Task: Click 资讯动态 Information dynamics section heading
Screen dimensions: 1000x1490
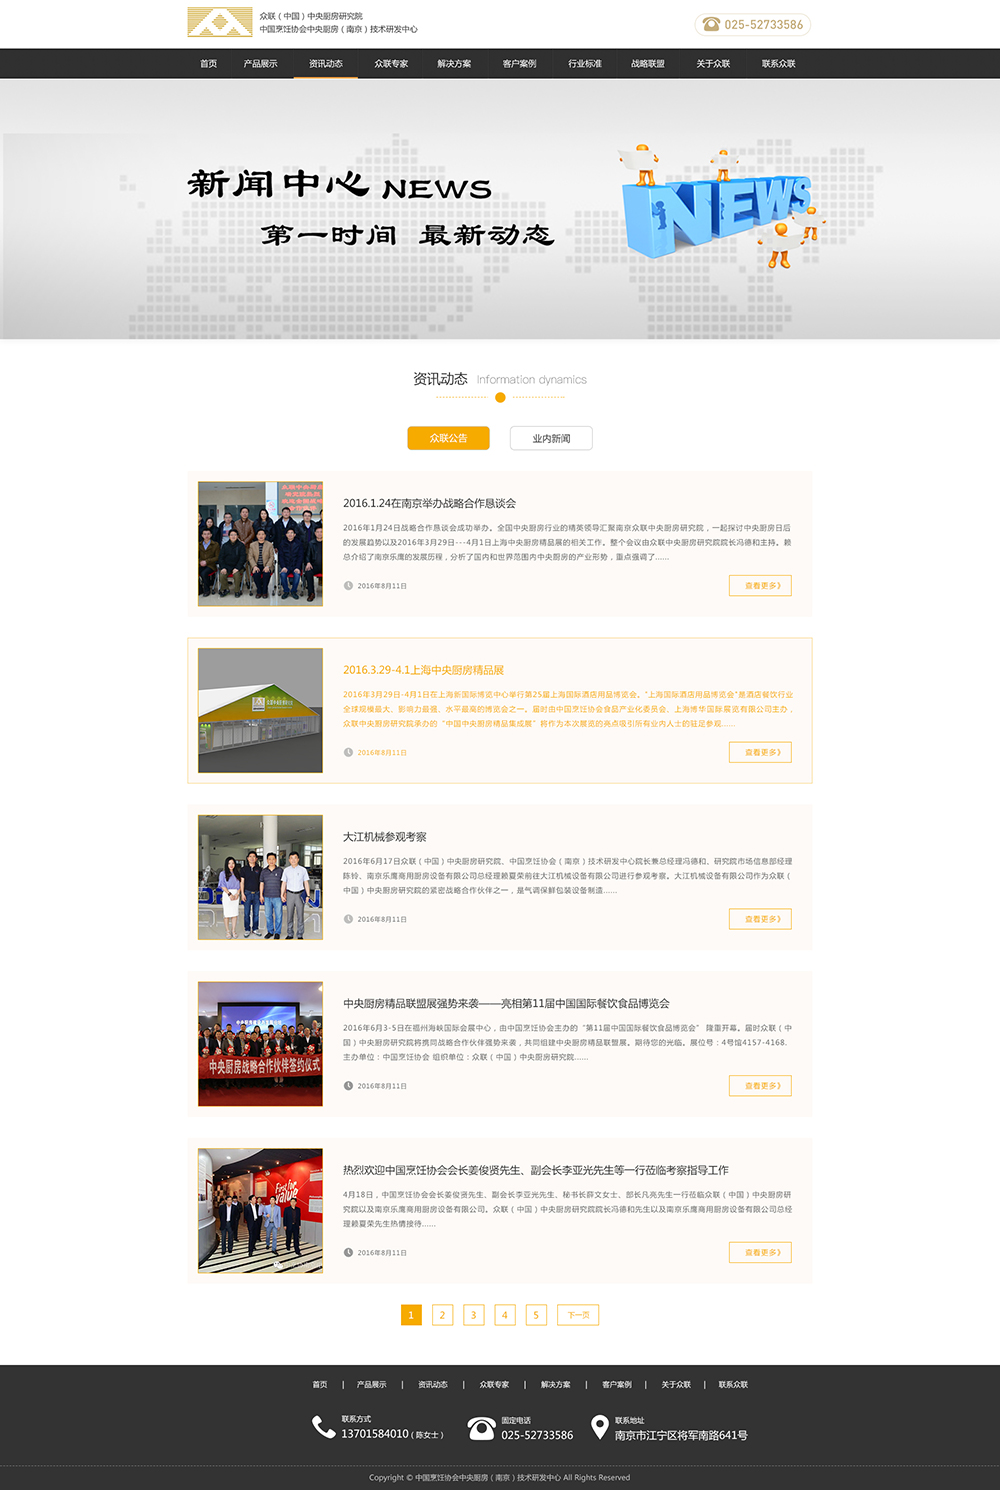Action: point(500,379)
